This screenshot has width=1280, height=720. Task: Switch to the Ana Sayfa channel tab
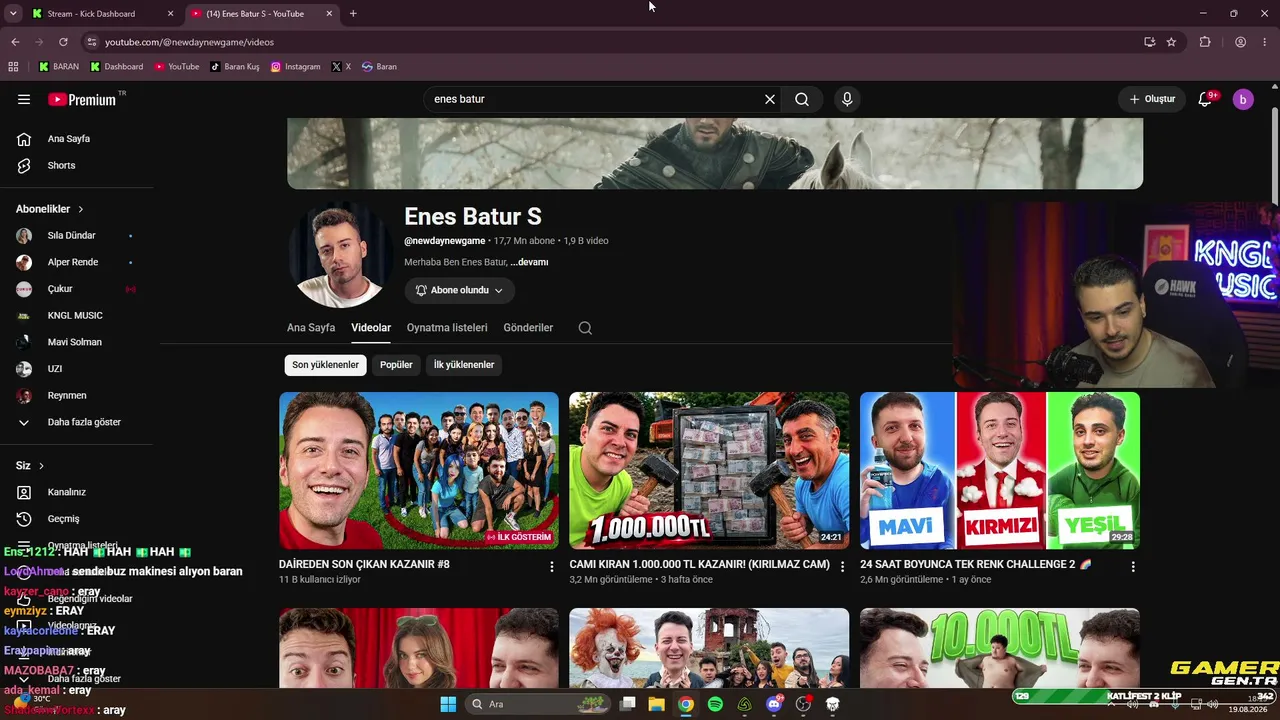tap(311, 328)
